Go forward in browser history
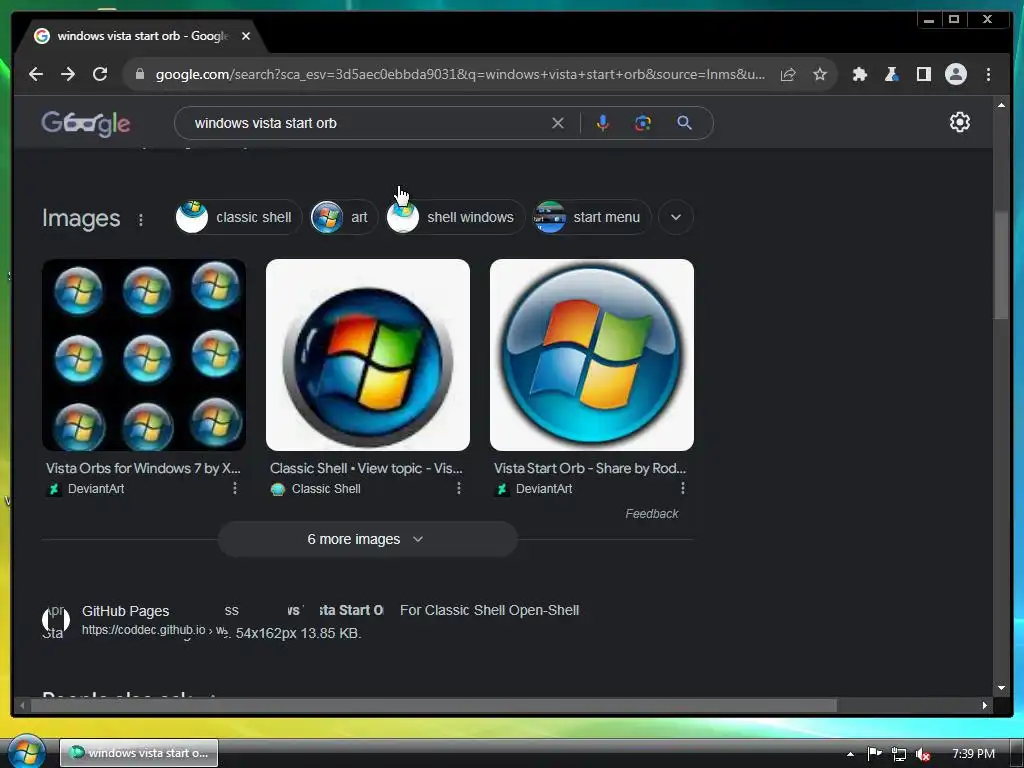Image resolution: width=1024 pixels, height=768 pixels. (x=68, y=74)
